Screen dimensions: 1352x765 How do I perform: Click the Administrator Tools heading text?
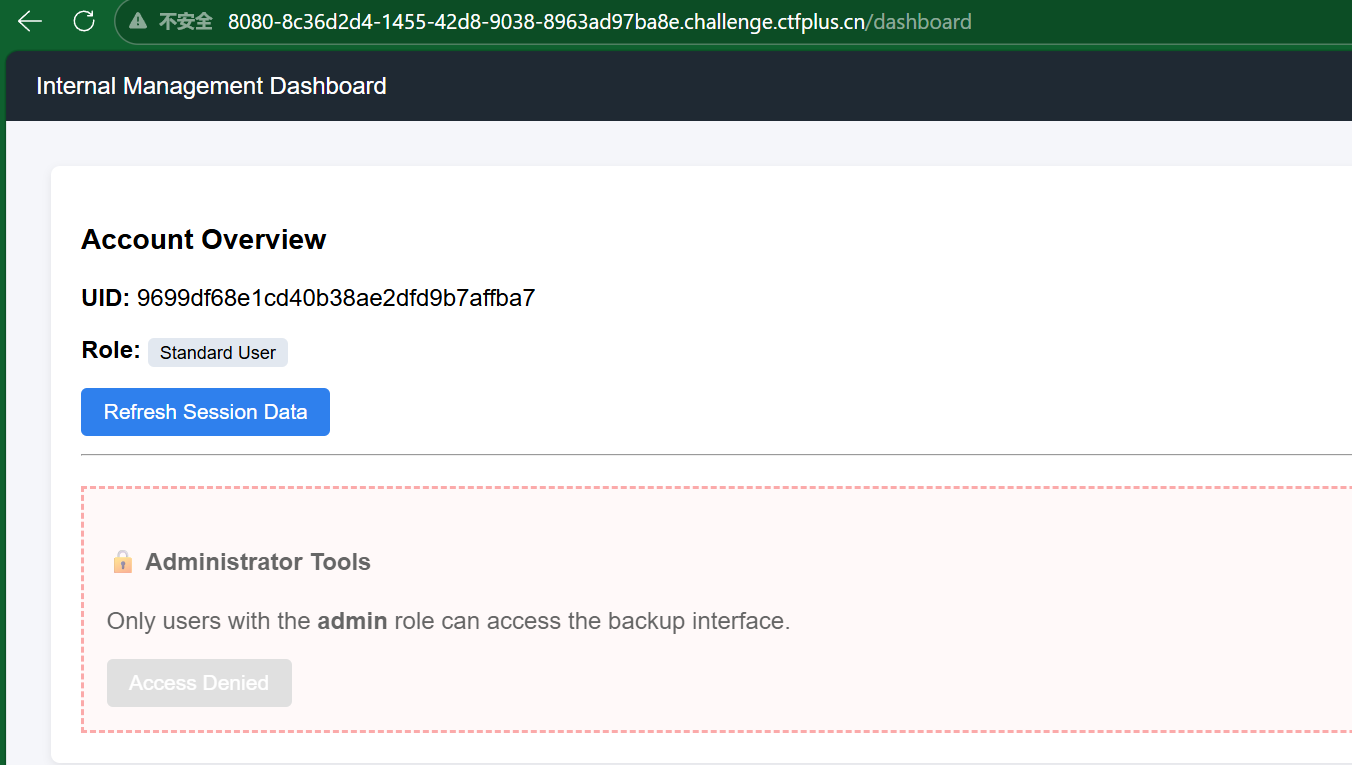coord(257,562)
